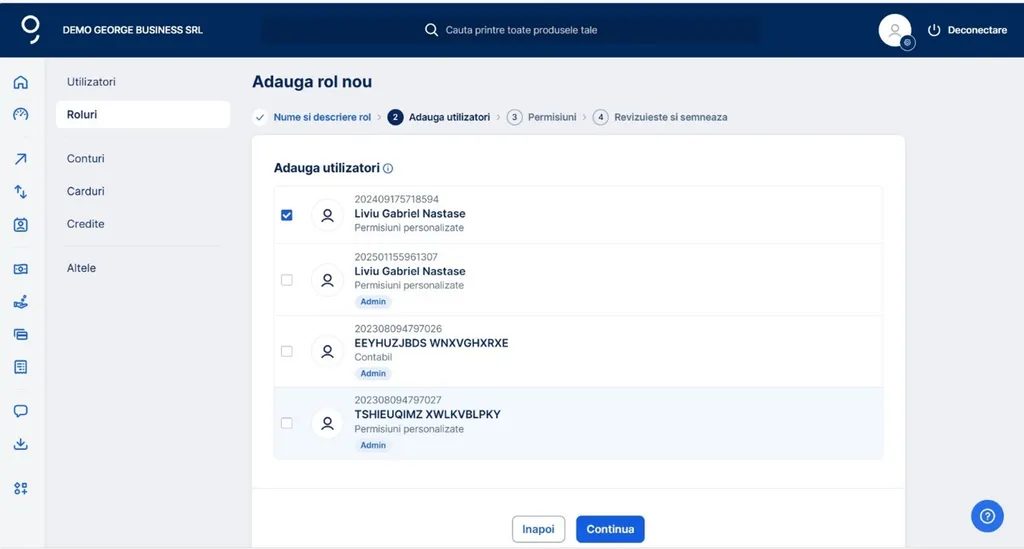The height and width of the screenshot is (549, 1024).
Task: Open the download icon in sidebar
Action: click(20, 444)
